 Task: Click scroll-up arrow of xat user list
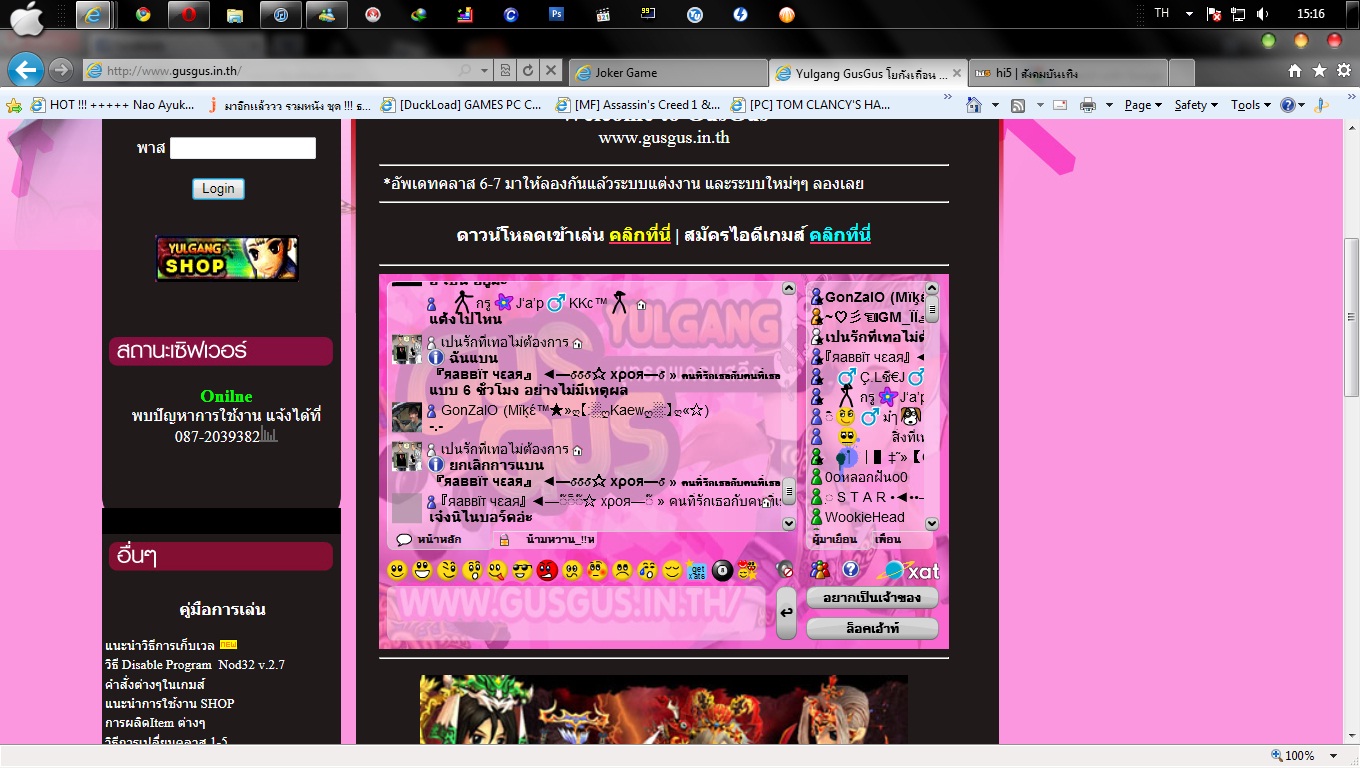[932, 289]
